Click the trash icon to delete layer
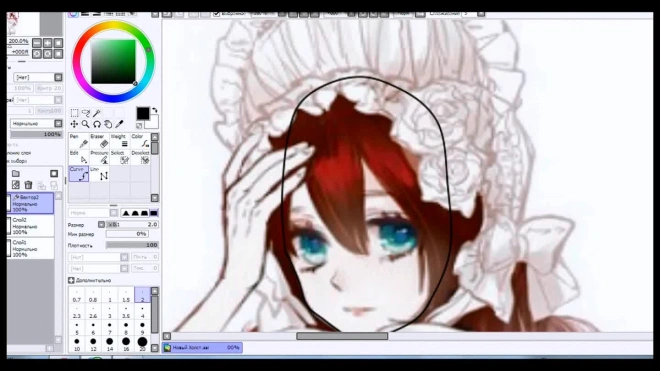This screenshot has height=371, width=660. pos(28,185)
